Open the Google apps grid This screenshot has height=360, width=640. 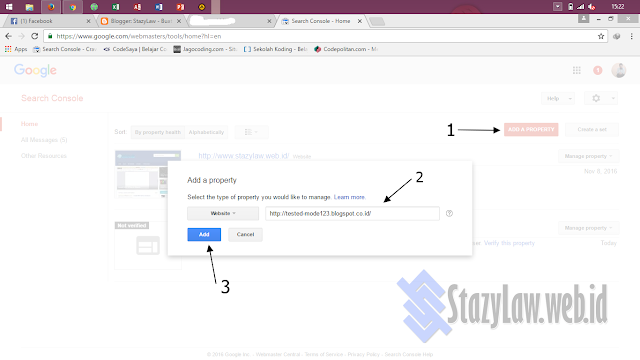click(x=577, y=71)
